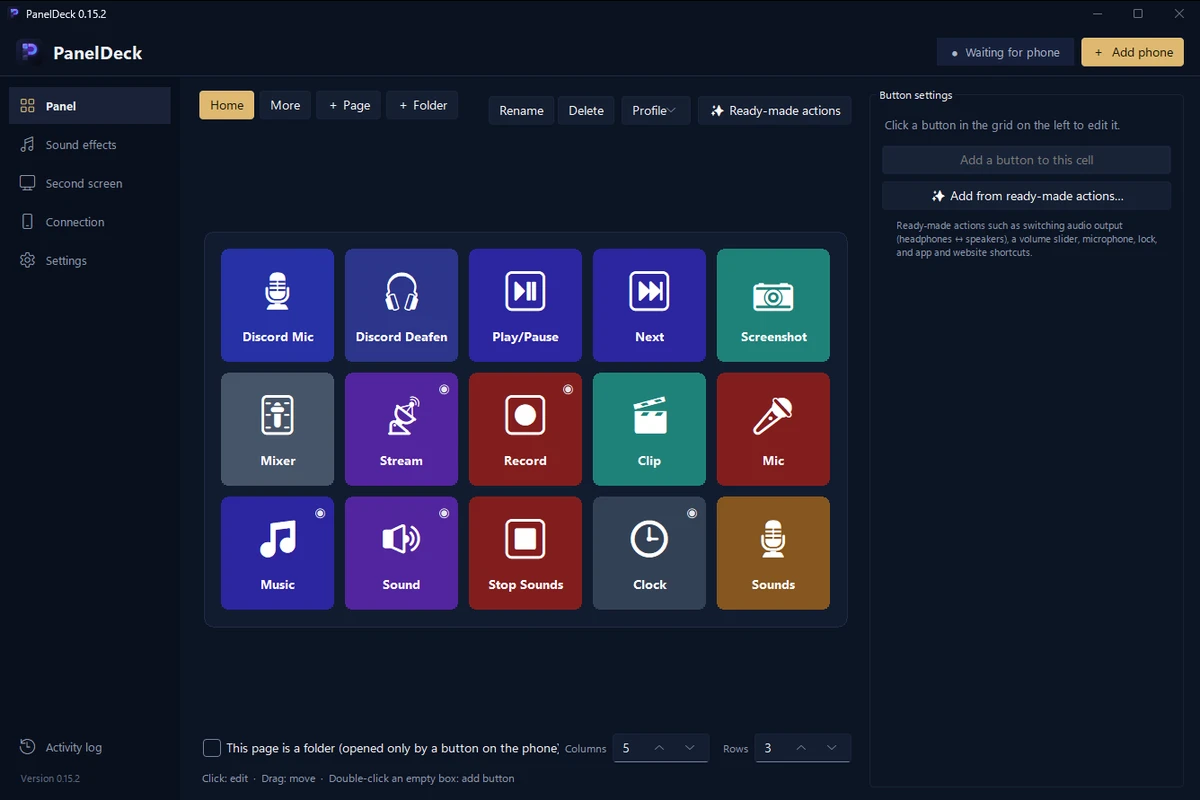
Task: Select the Screenshot camera tile
Action: click(773, 305)
